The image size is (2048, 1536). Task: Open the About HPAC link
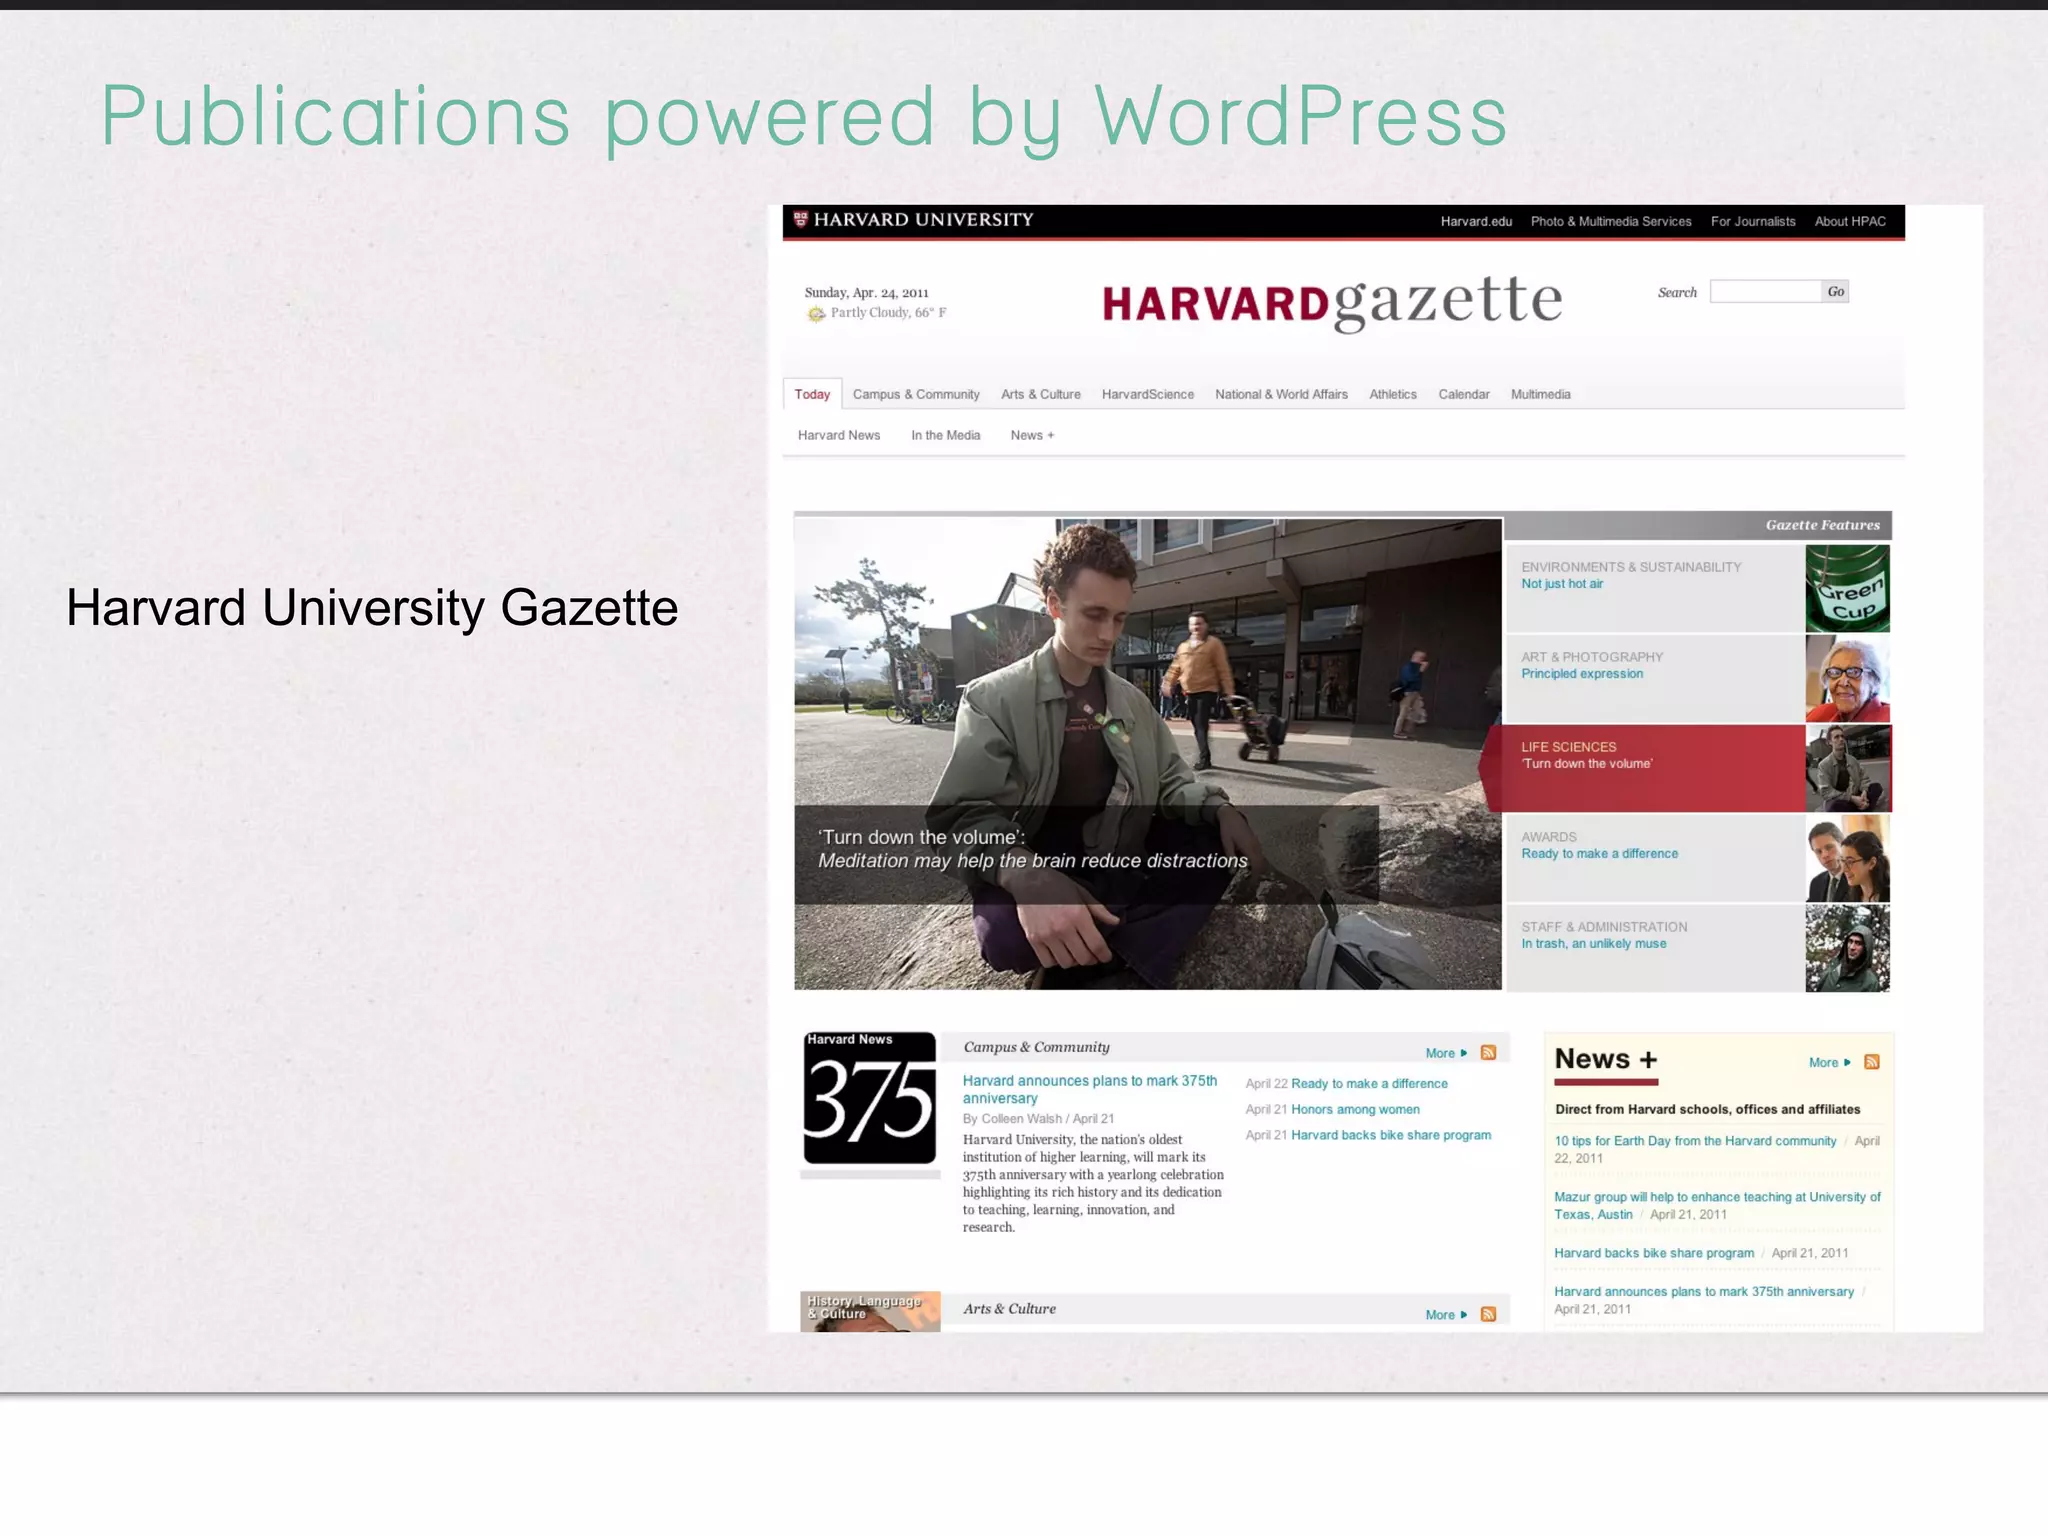click(1850, 221)
